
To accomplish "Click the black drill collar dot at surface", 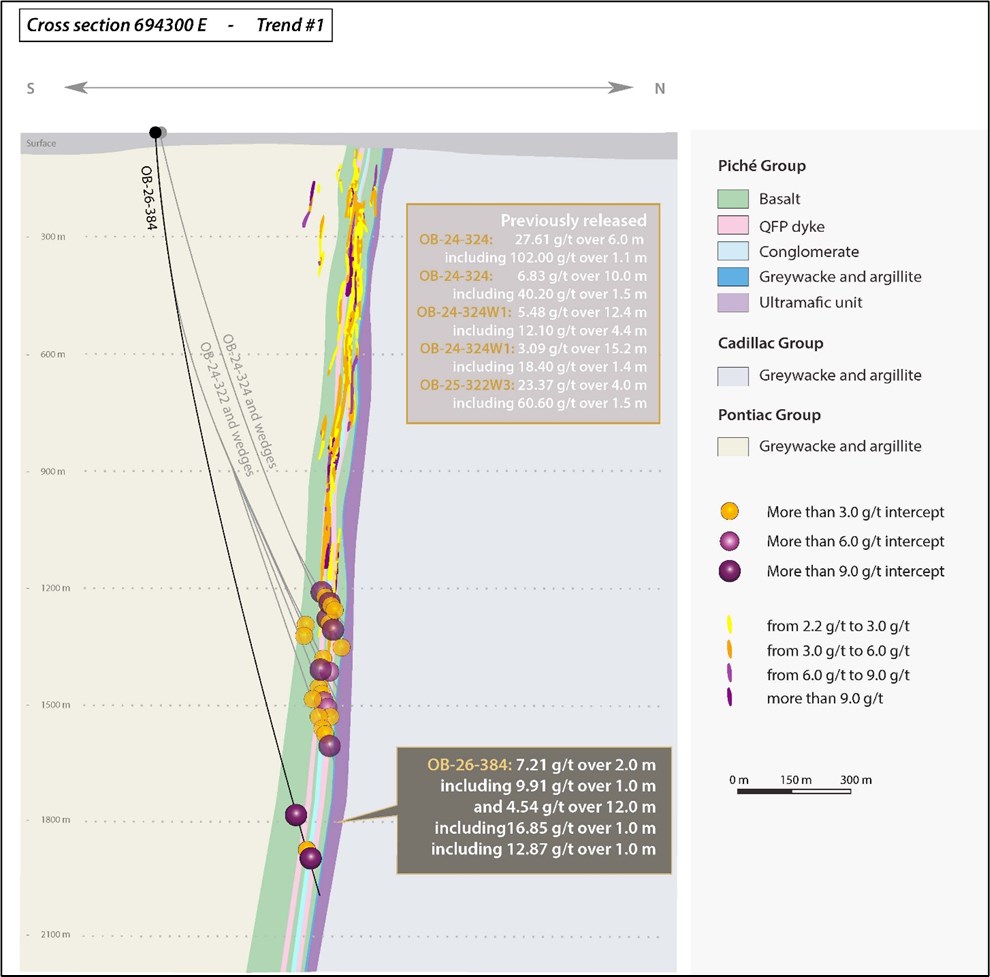I will [x=155, y=132].
